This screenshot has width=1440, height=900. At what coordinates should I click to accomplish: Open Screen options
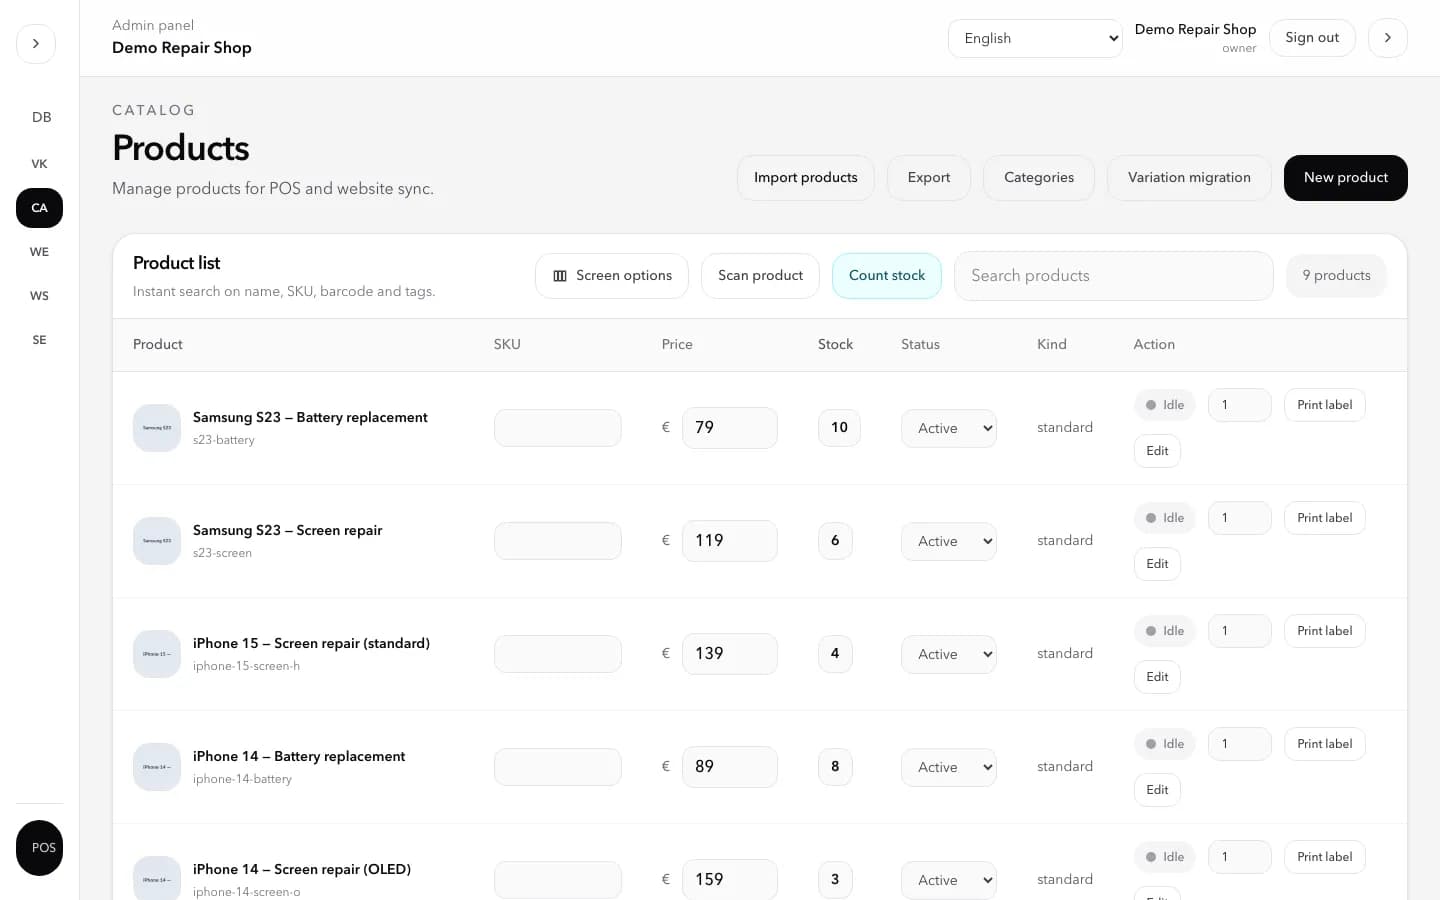click(612, 276)
